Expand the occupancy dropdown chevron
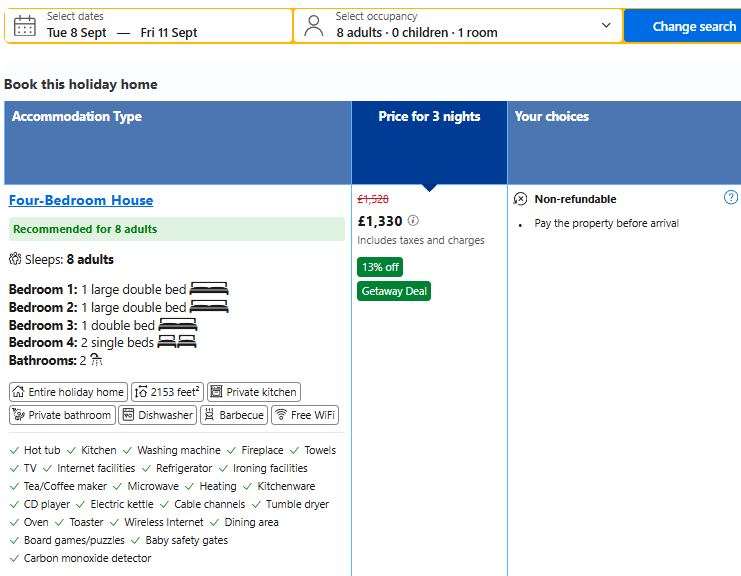Image resolution: width=741 pixels, height=576 pixels. click(606, 25)
